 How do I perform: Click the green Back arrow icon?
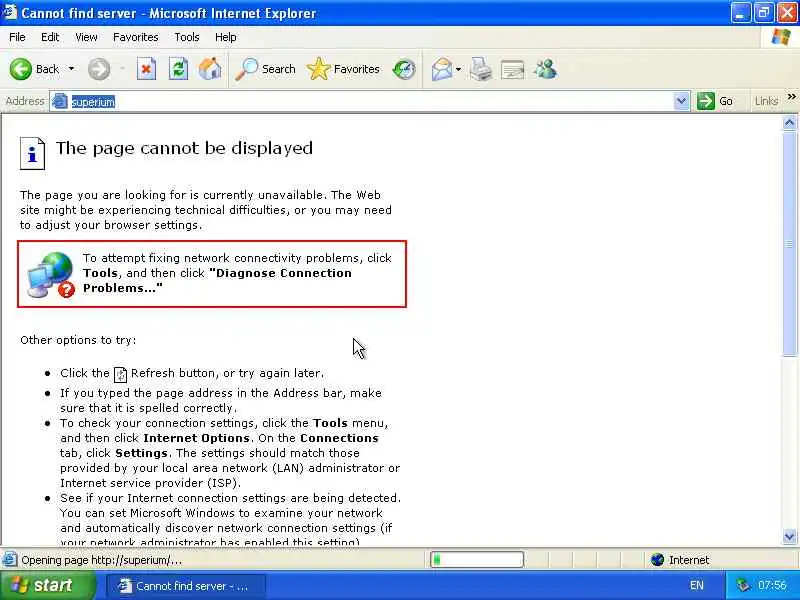[x=20, y=69]
